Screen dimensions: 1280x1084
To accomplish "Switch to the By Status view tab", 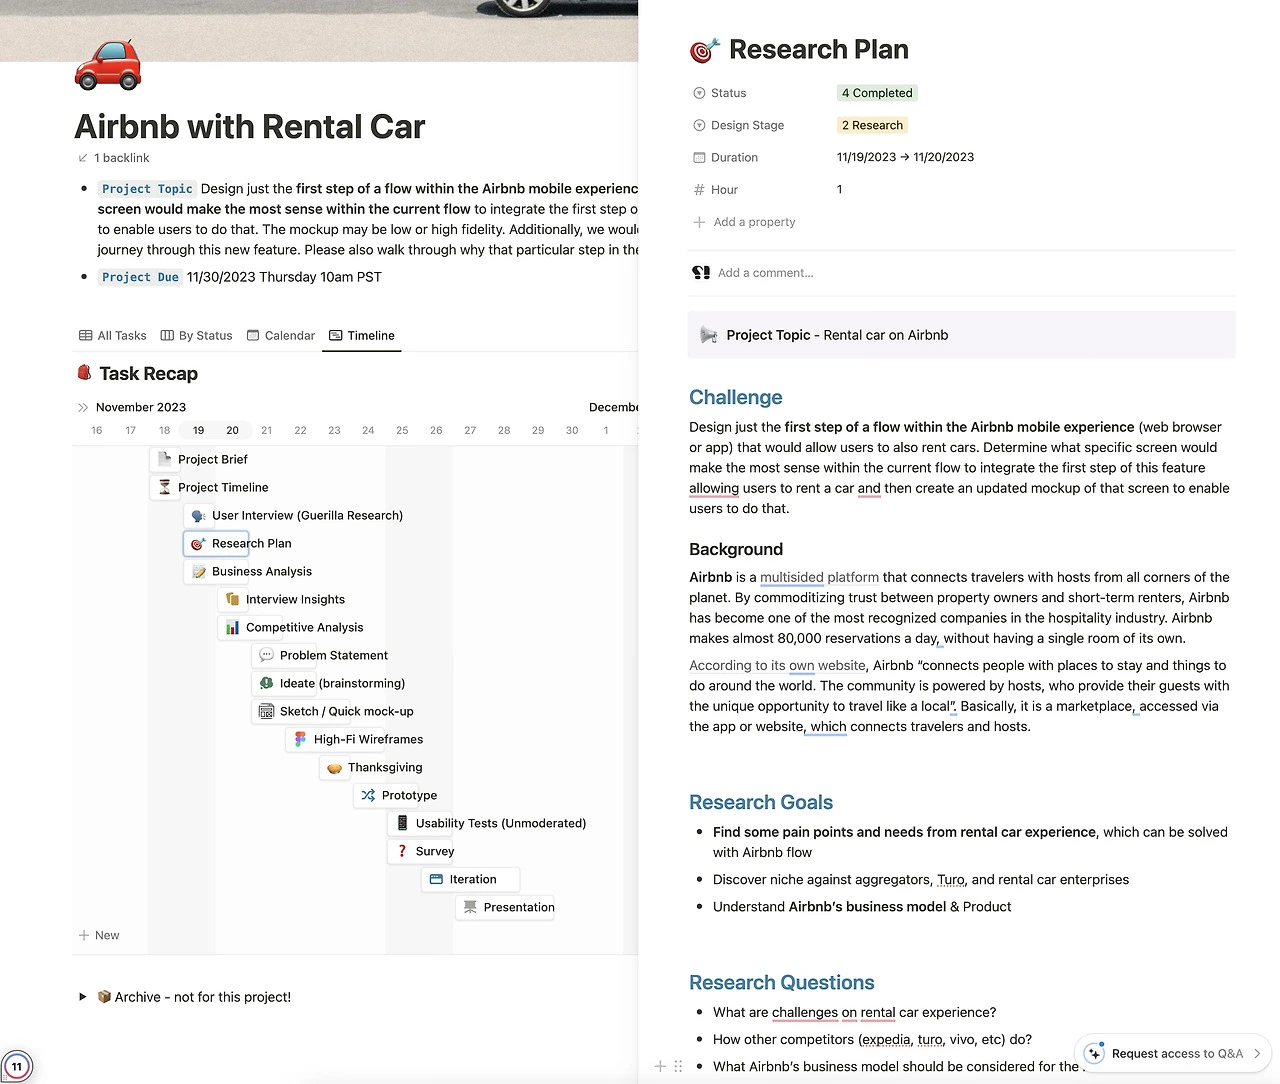I will [197, 336].
